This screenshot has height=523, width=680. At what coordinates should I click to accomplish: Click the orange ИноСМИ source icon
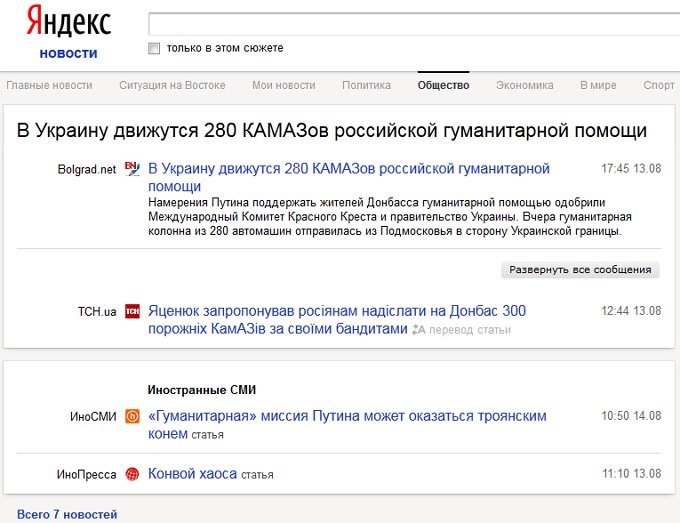132,416
